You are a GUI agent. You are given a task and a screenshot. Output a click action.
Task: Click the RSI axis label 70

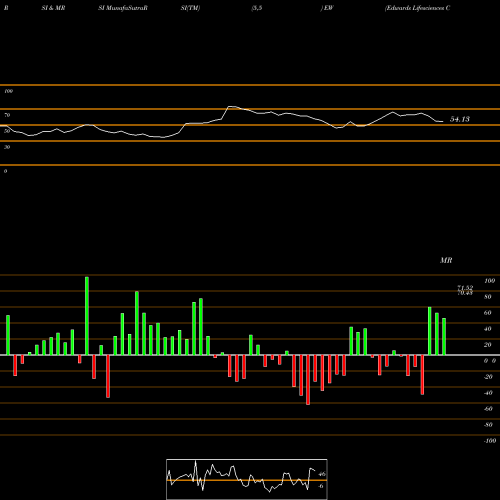click(x=7, y=115)
